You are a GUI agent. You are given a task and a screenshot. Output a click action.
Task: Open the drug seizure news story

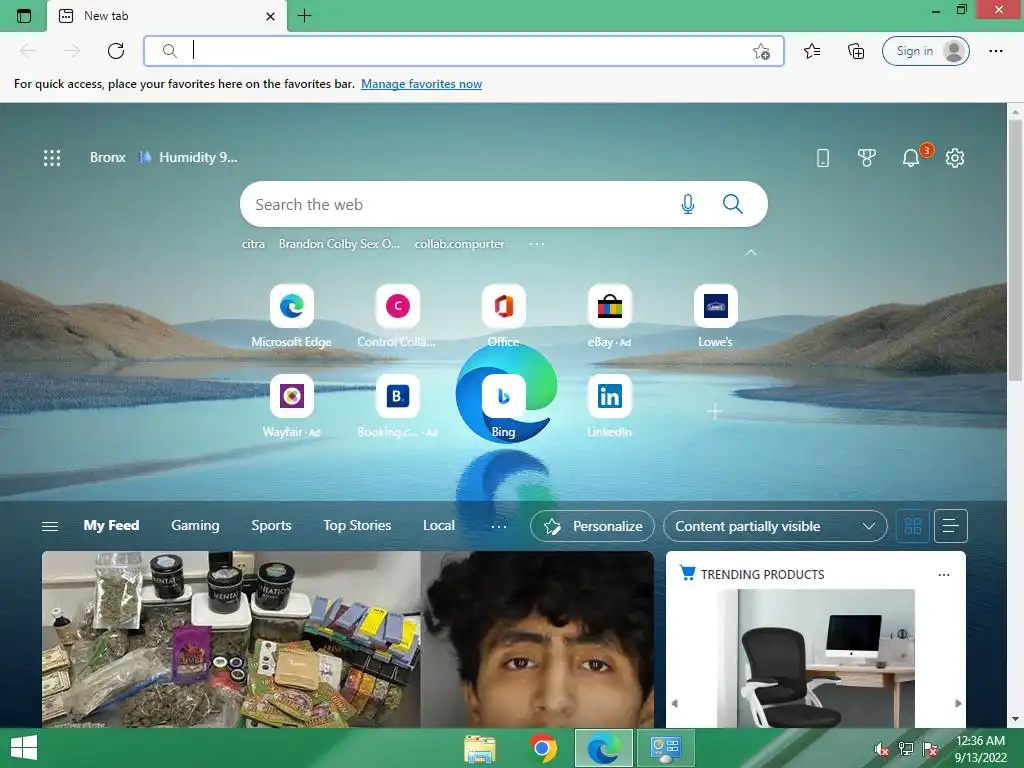(347, 639)
